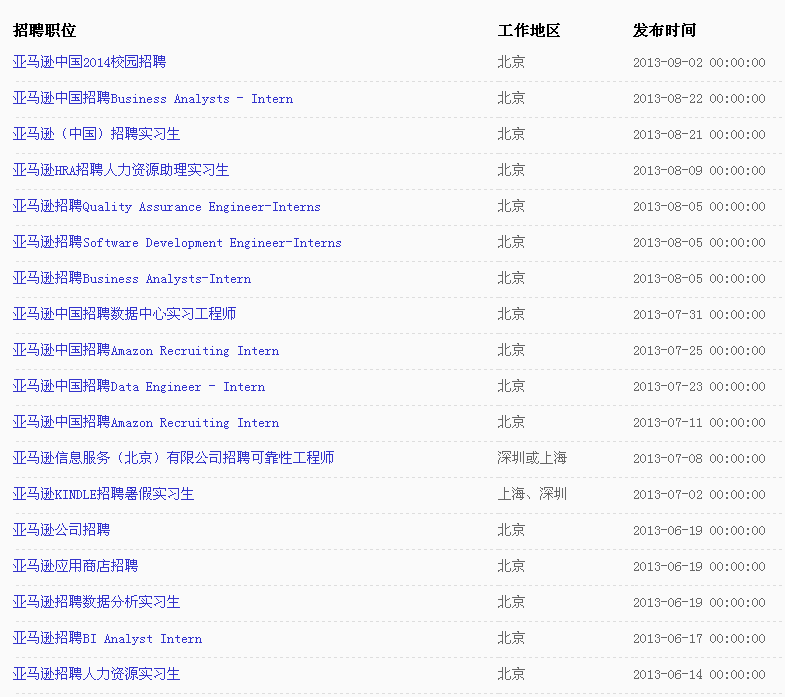Image resolution: width=785 pixels, height=697 pixels.
Task: Open the 亚马逊公司招聘 posting
Action: click(x=61, y=530)
